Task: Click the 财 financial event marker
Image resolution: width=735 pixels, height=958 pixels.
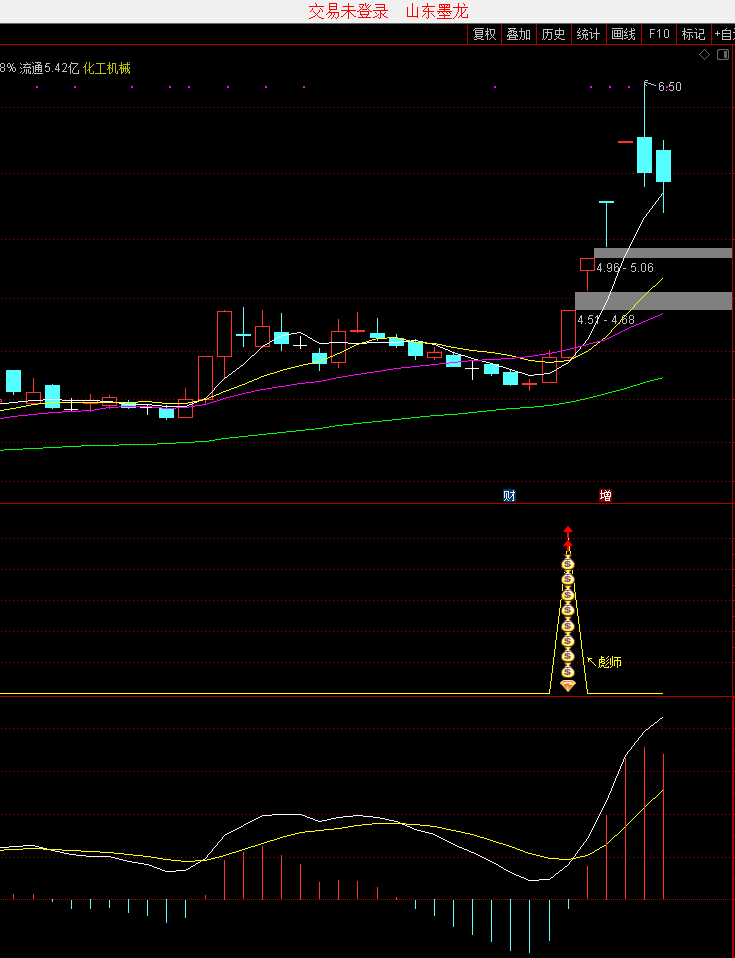Action: [x=509, y=495]
